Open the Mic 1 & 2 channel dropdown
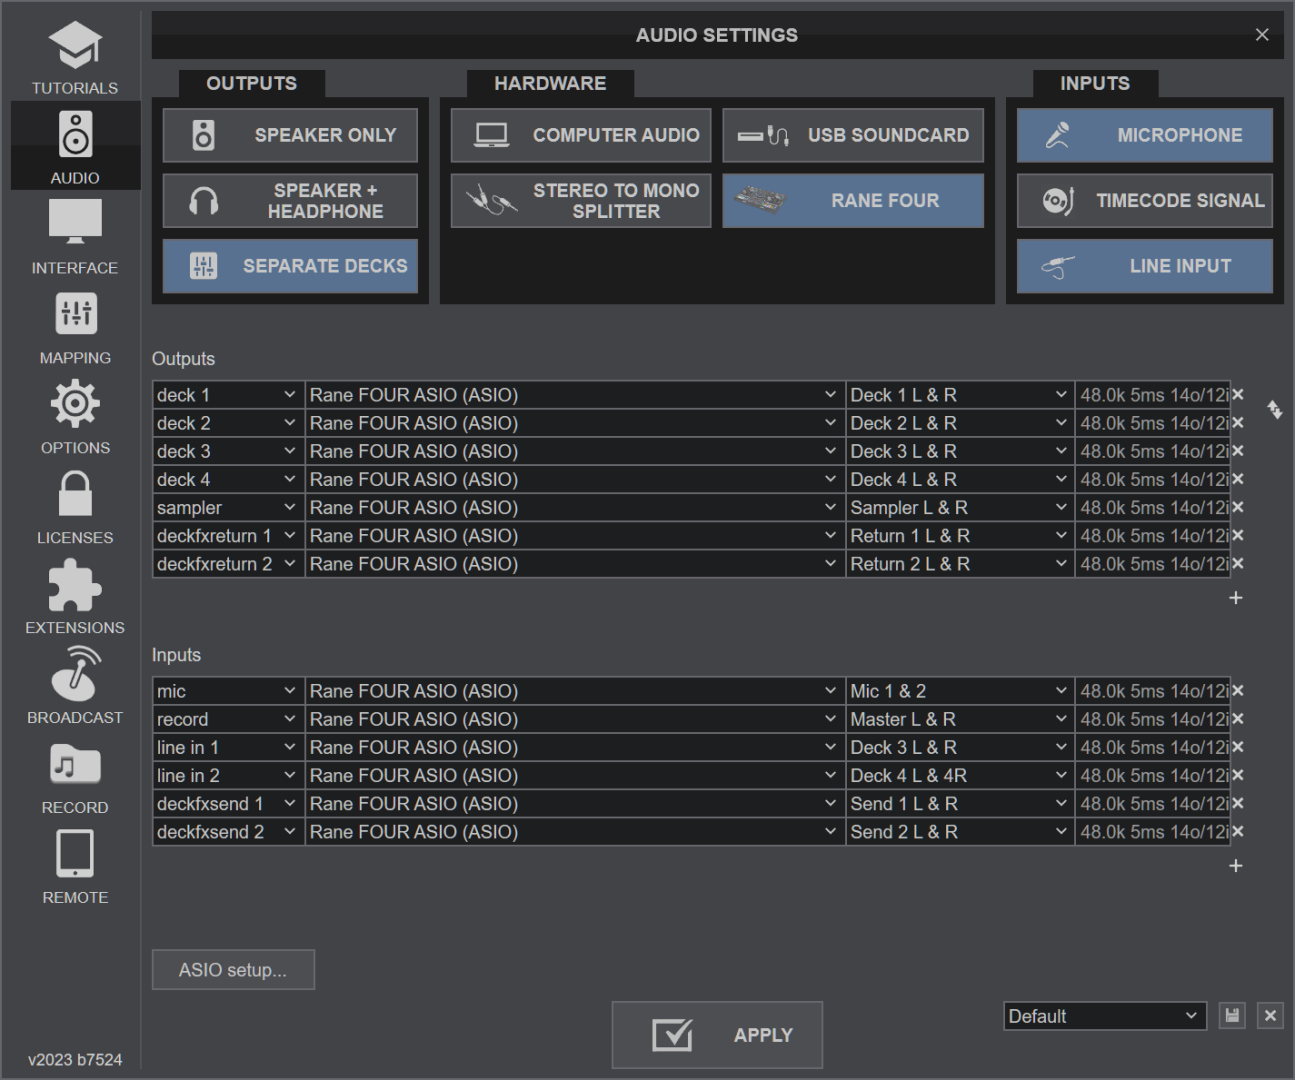The height and width of the screenshot is (1080, 1295). [x=959, y=691]
